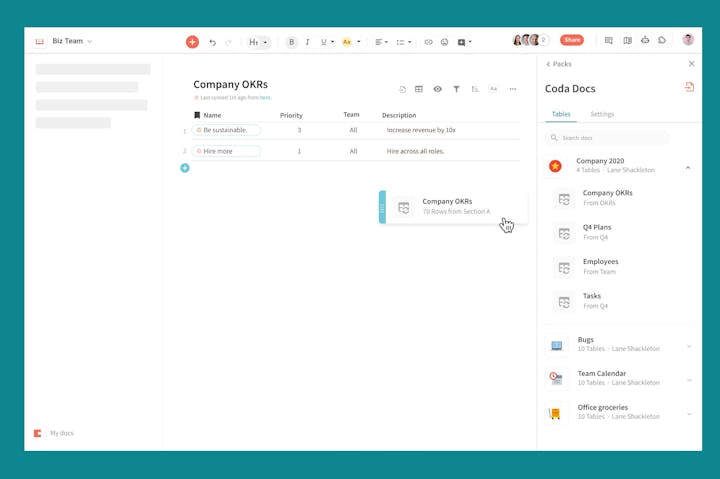The image size is (720, 479).
Task: Click the red plus insert button
Action: 192,42
